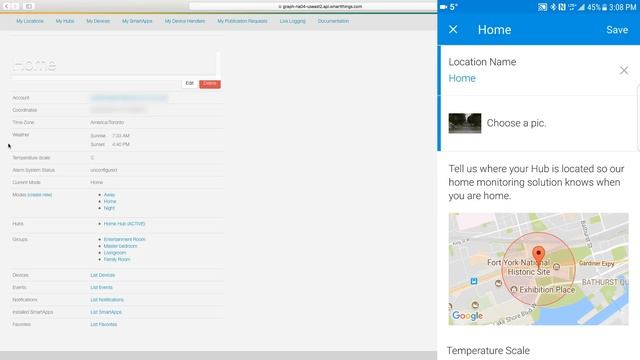
Task: Click the browser address bar
Action: [x=312, y=6]
